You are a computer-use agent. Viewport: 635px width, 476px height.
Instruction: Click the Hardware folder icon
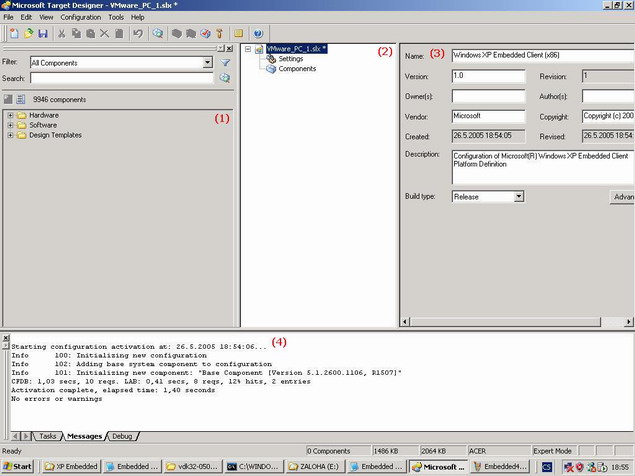click(22, 115)
